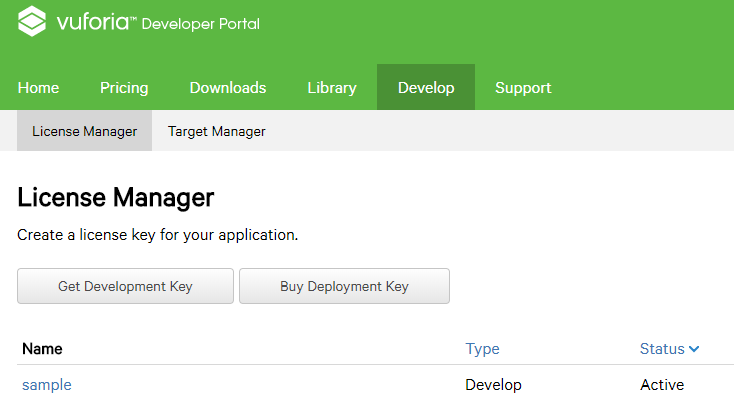Open the Downloads section

(x=228, y=88)
